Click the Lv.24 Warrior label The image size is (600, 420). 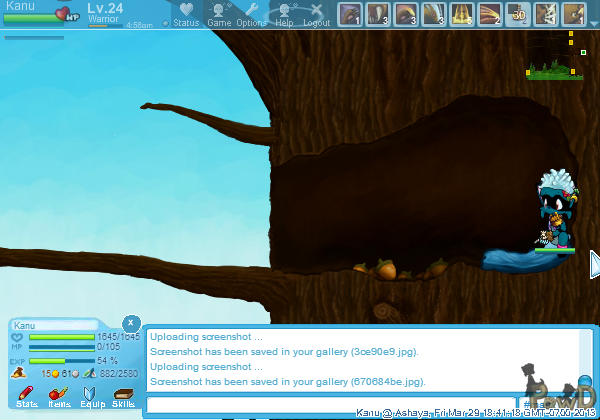click(105, 13)
